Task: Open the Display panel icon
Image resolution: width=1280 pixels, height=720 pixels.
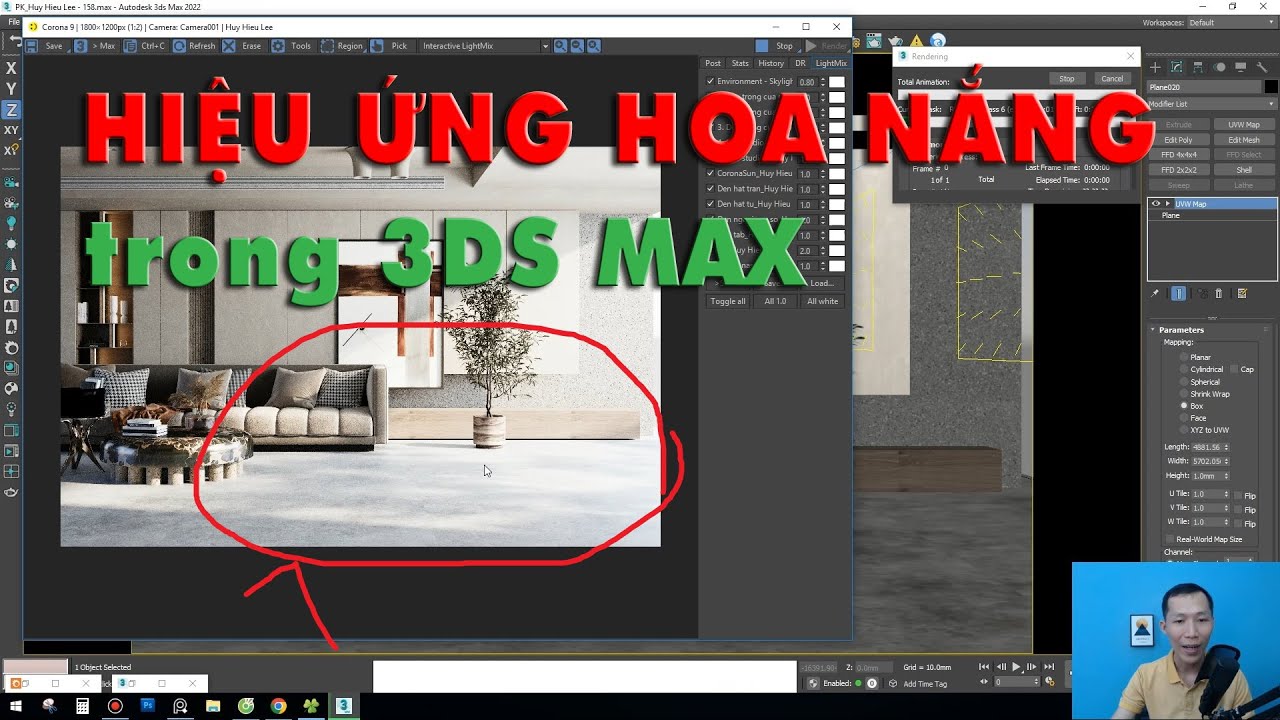Action: [1241, 67]
